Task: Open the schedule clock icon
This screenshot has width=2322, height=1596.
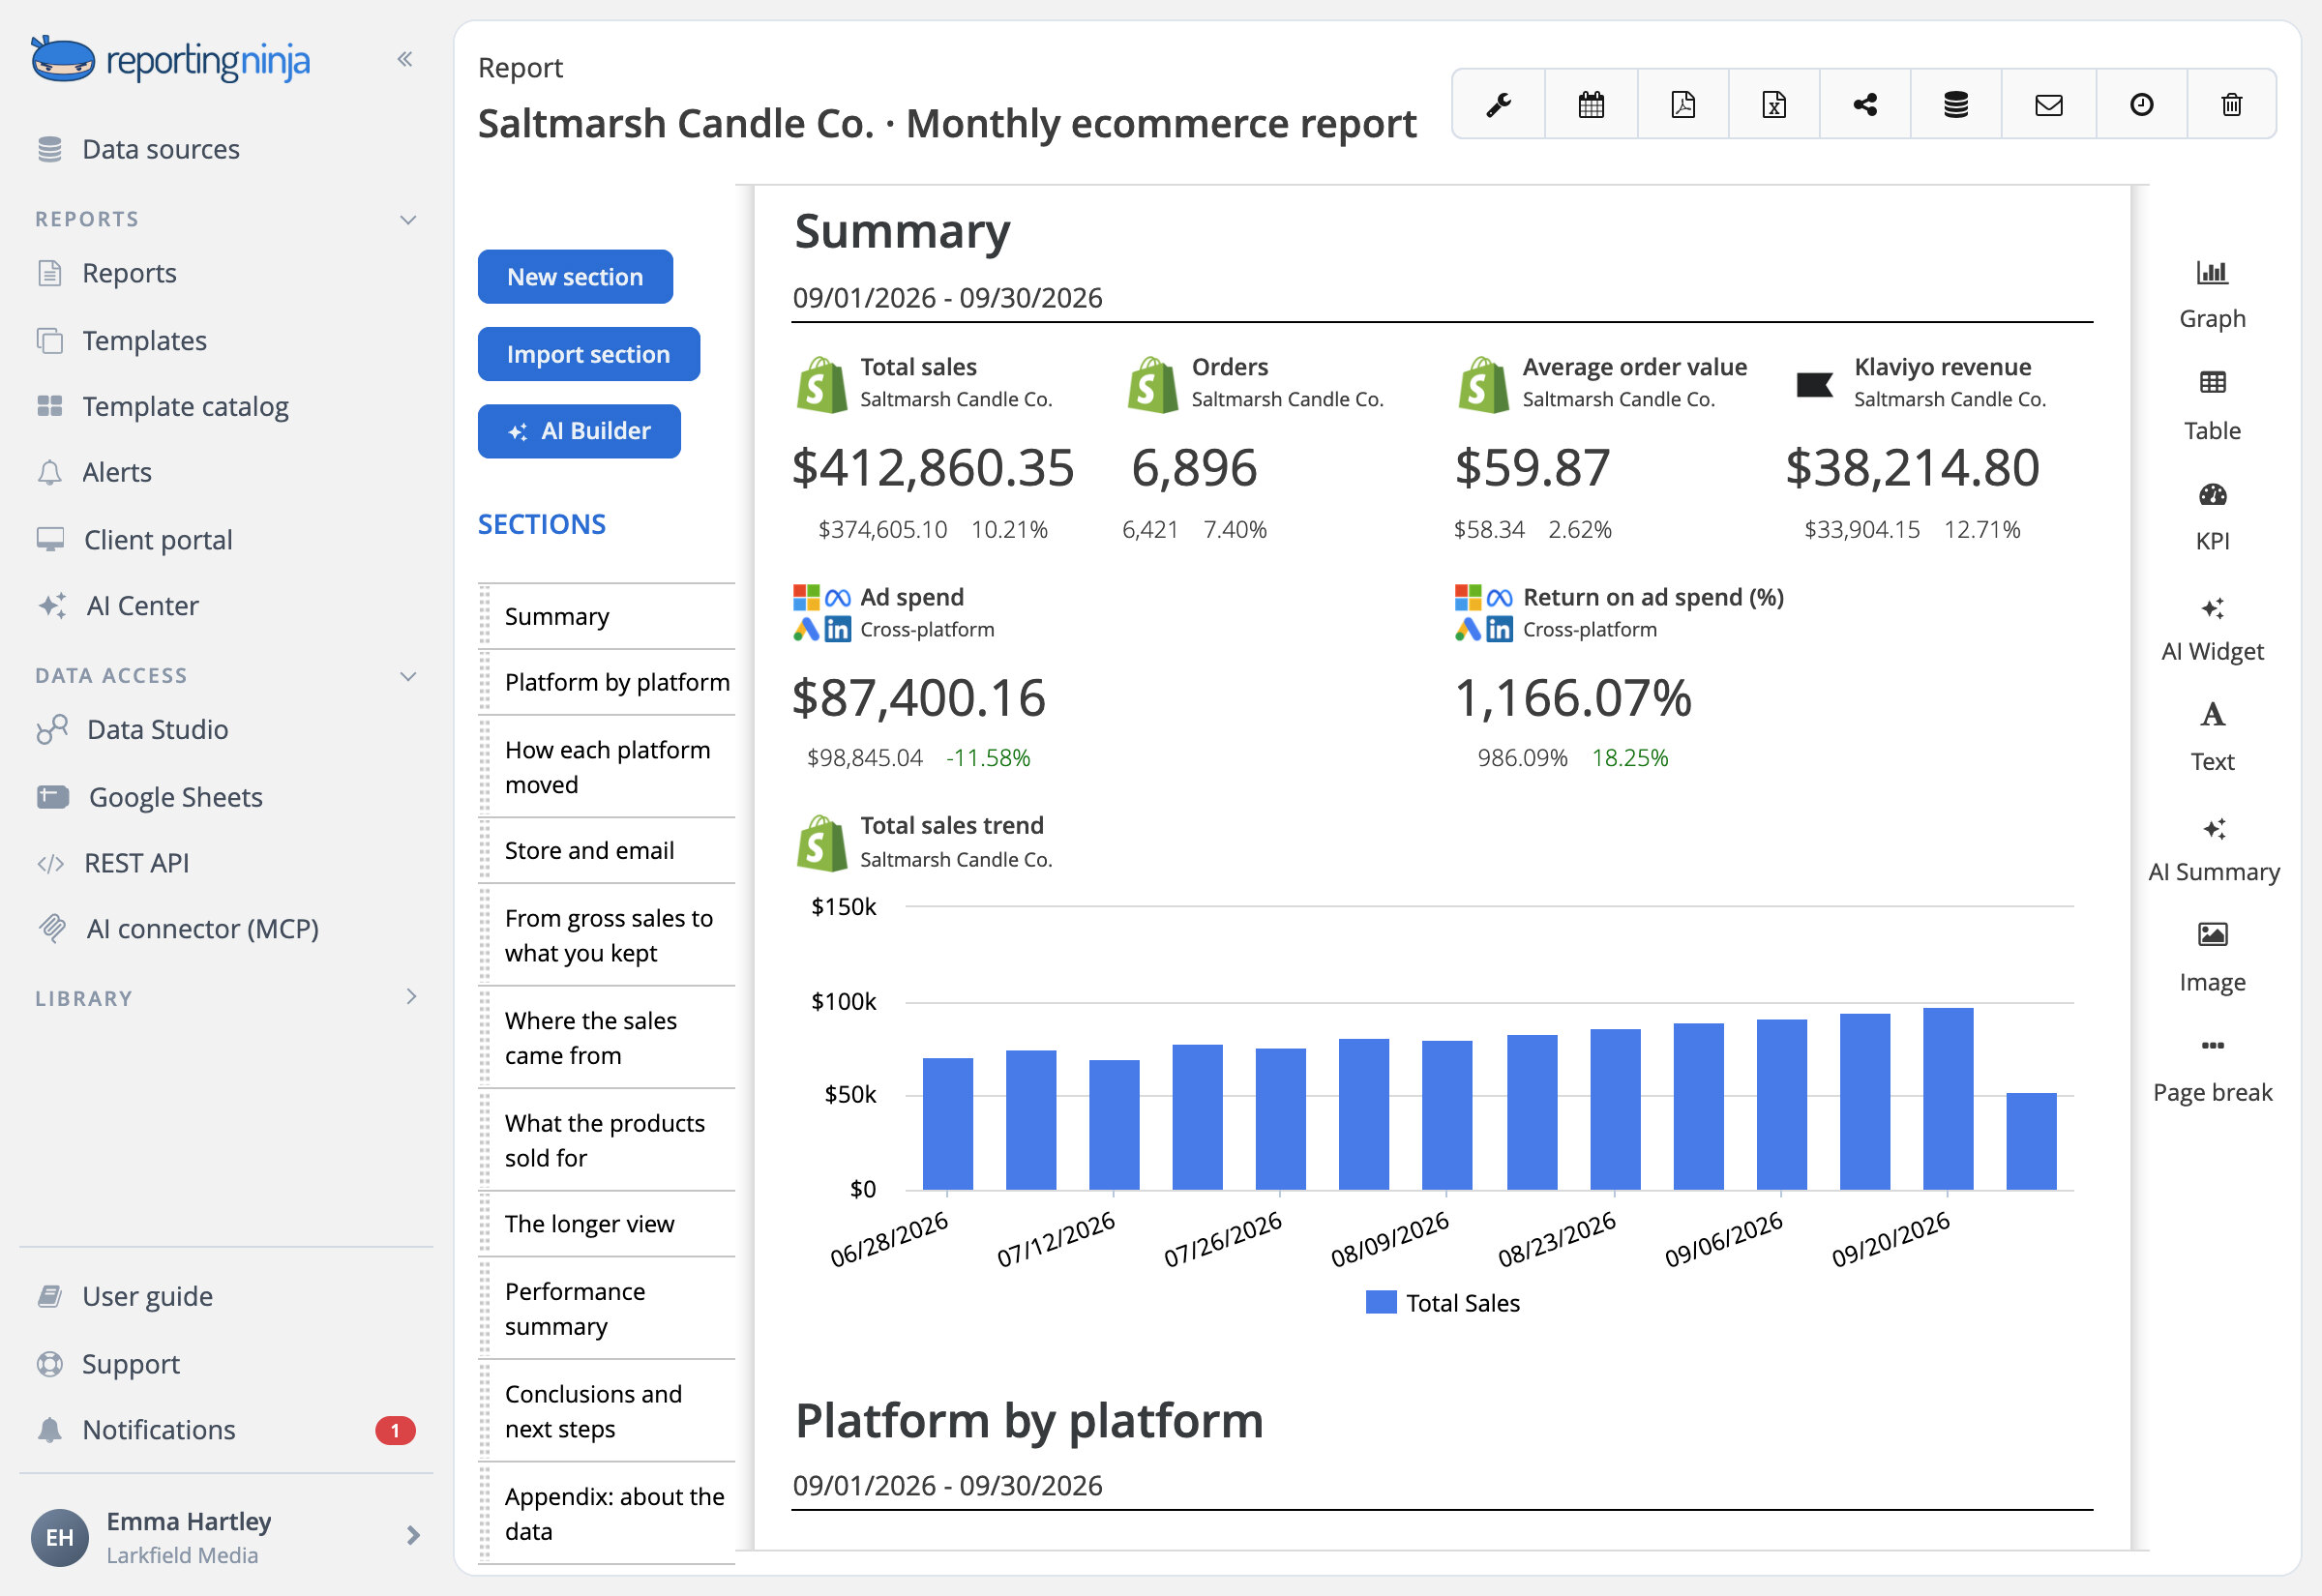Action: (x=2140, y=104)
